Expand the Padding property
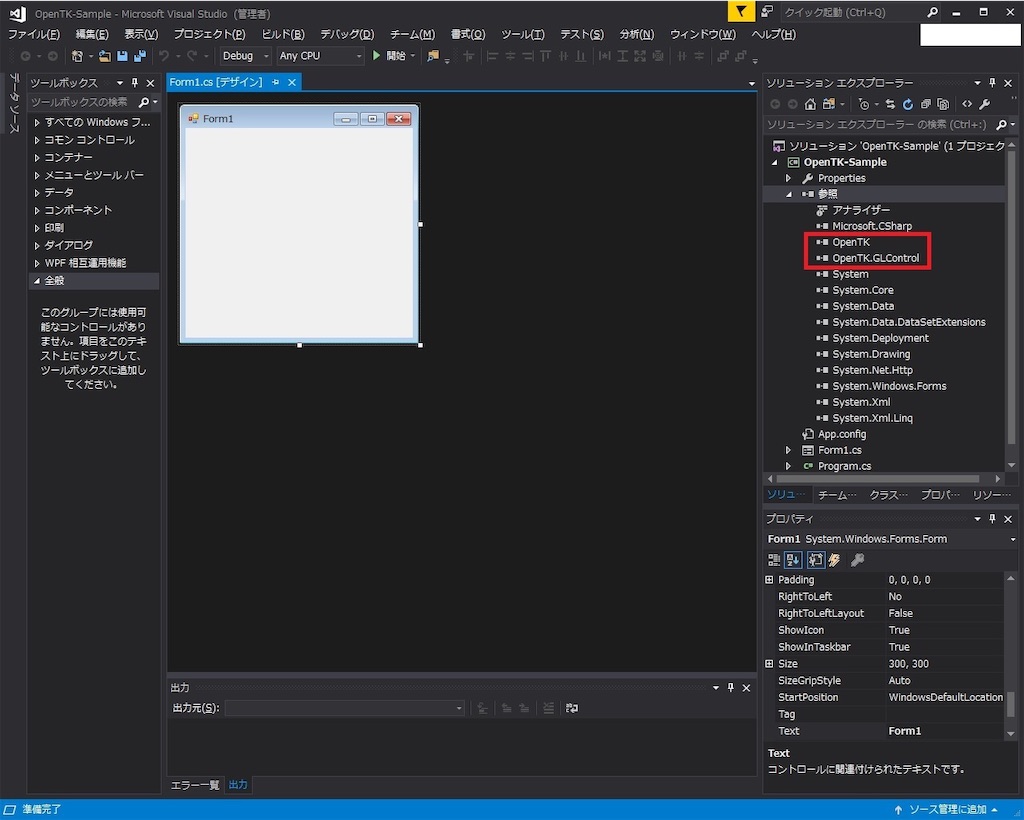Viewport: 1024px width, 820px height. (769, 580)
